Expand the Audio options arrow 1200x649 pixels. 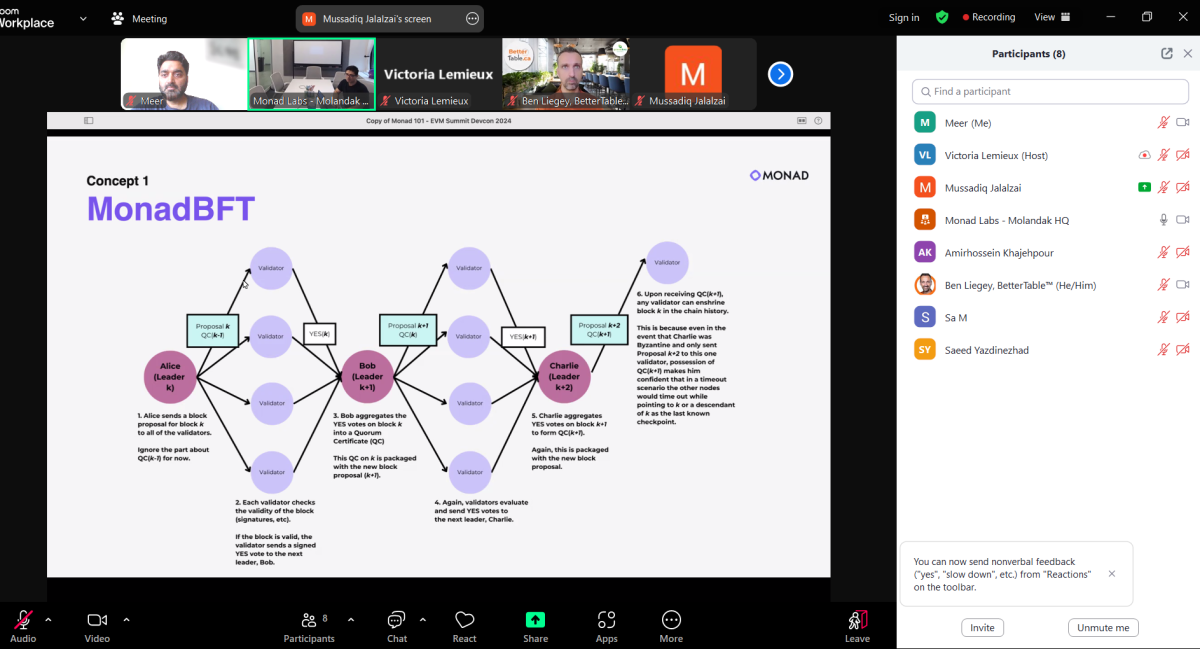coord(48,619)
